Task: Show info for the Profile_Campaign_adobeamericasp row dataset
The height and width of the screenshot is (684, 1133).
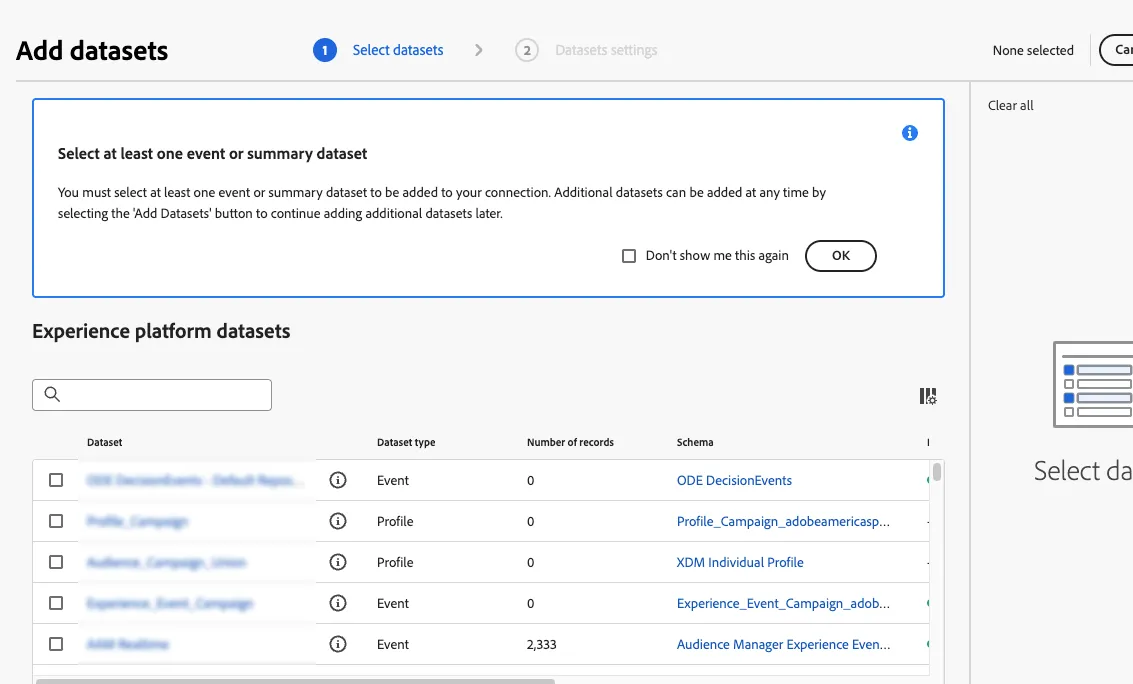Action: pyautogui.click(x=337, y=521)
